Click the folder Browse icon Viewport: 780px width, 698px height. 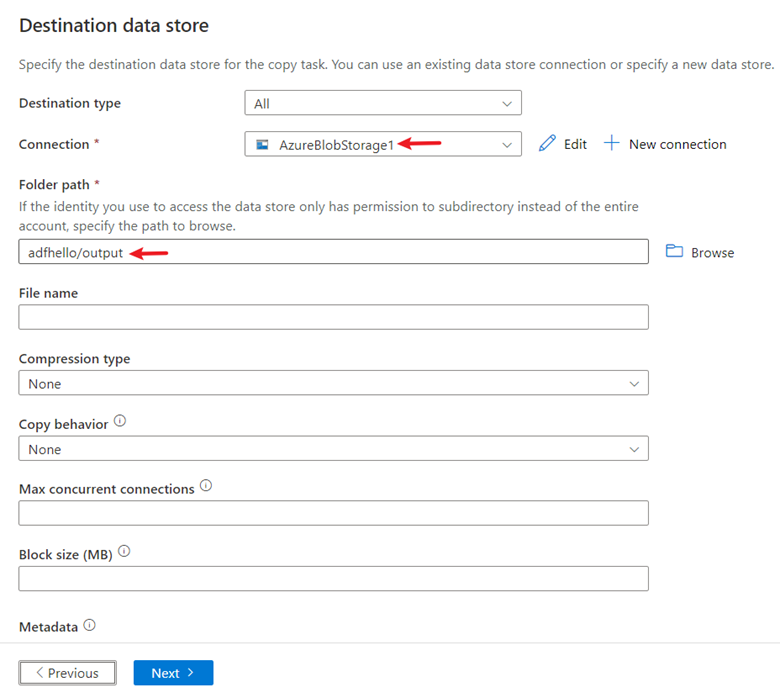674,252
